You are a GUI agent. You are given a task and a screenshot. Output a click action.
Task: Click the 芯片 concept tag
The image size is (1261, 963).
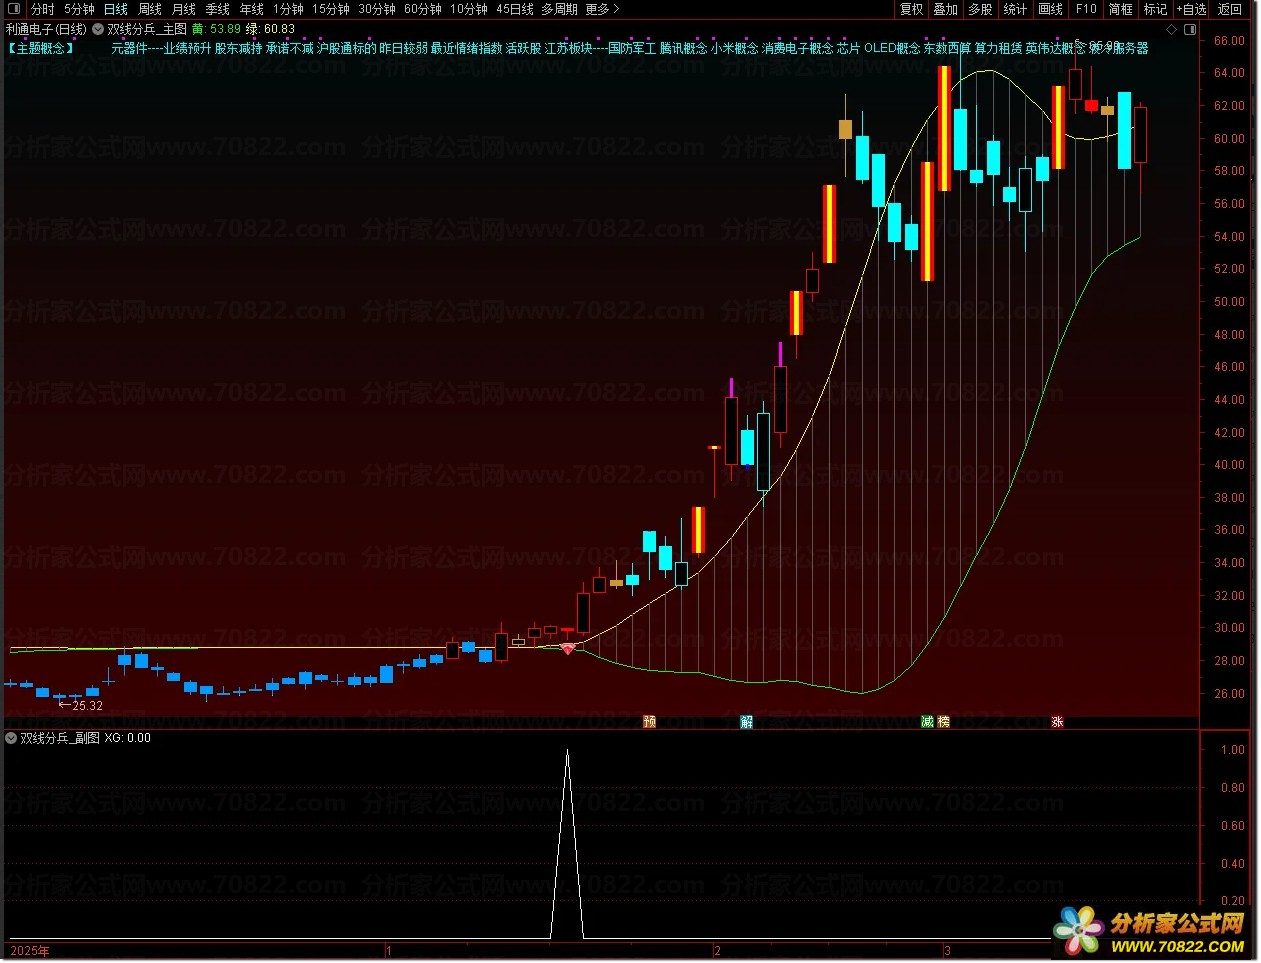(848, 48)
